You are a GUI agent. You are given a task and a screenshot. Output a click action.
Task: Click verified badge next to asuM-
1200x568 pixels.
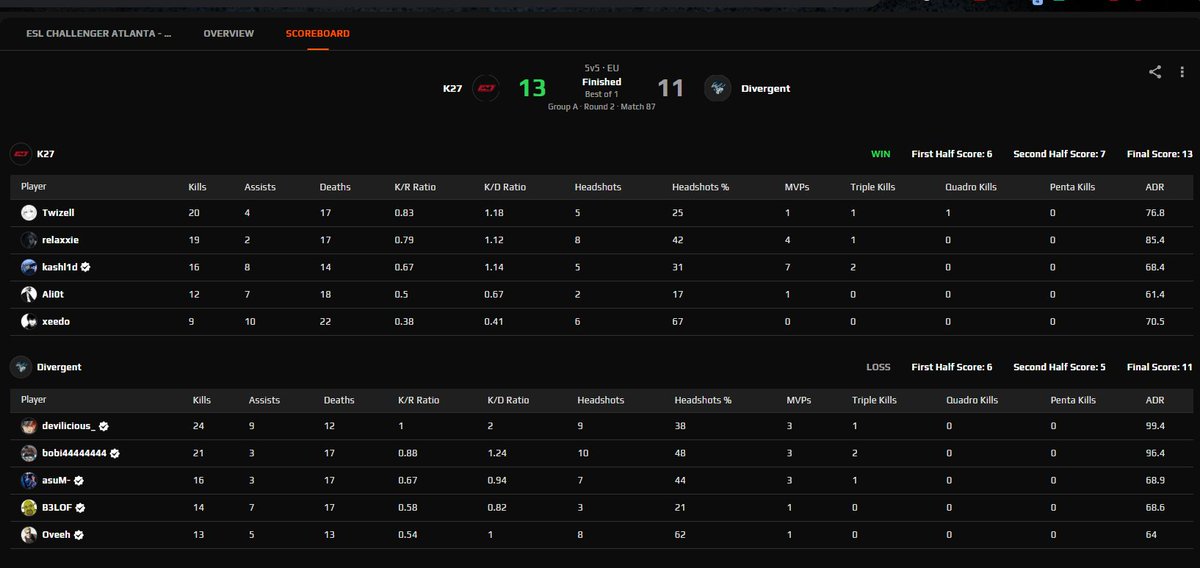click(x=79, y=480)
